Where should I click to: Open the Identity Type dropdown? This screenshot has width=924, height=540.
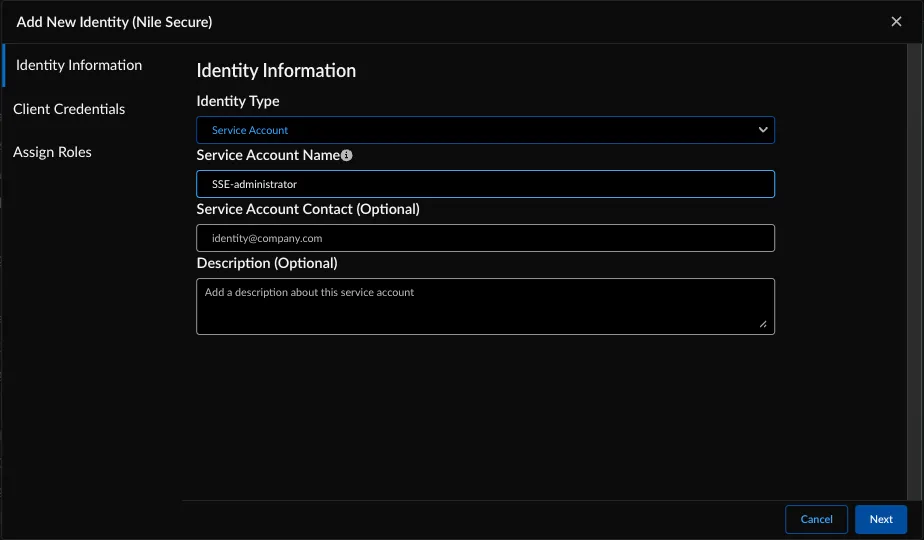(x=485, y=130)
